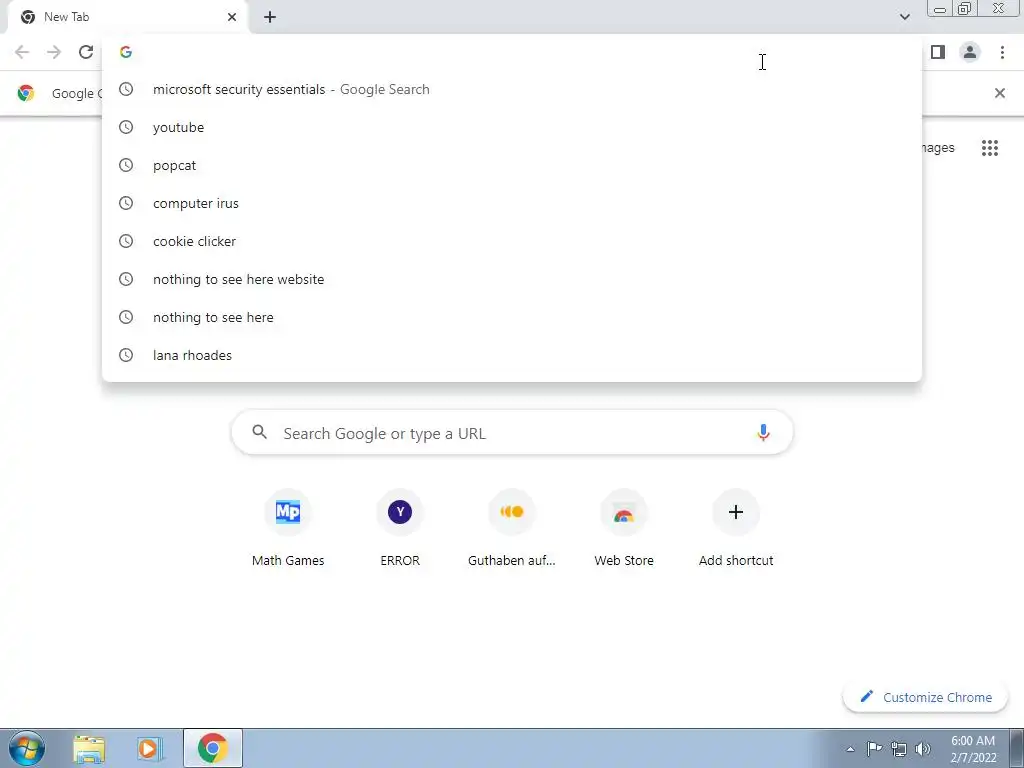Choose the popcat suggestion

click(512, 165)
